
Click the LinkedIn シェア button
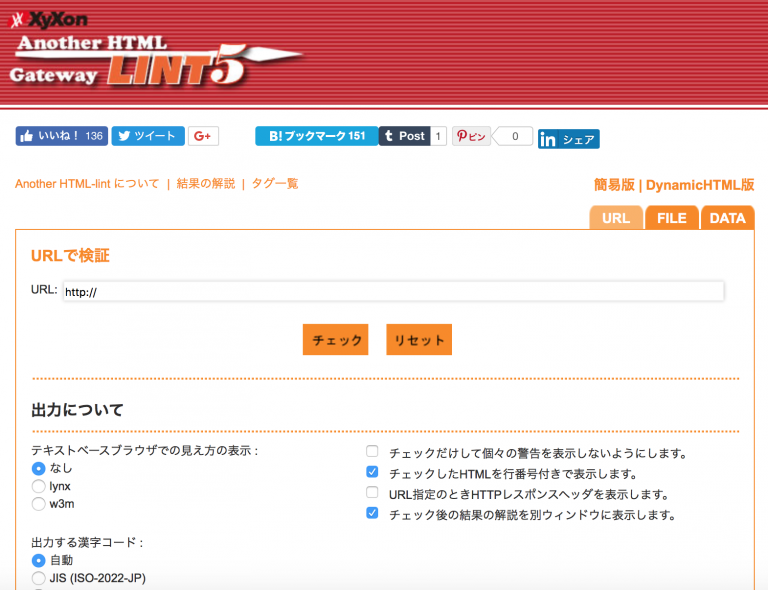coord(569,139)
